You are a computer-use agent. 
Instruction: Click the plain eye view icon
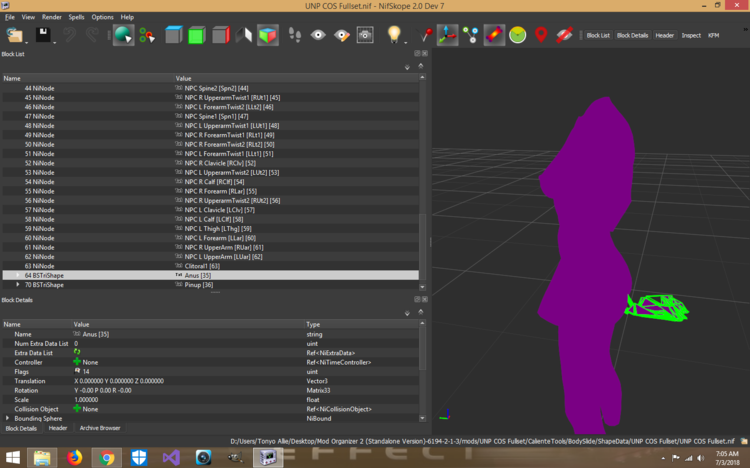318,35
